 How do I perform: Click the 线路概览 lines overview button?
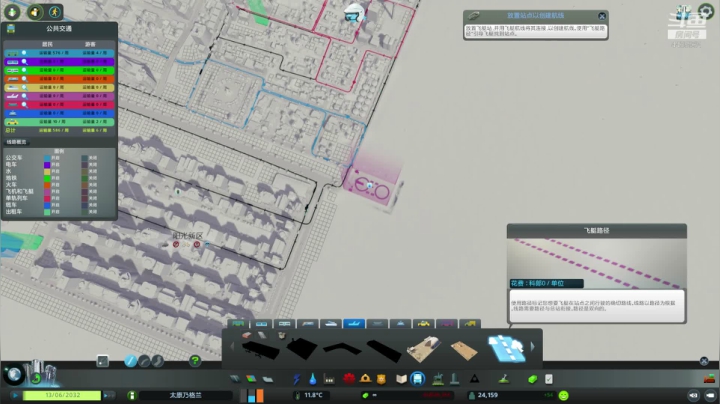tap(16, 142)
